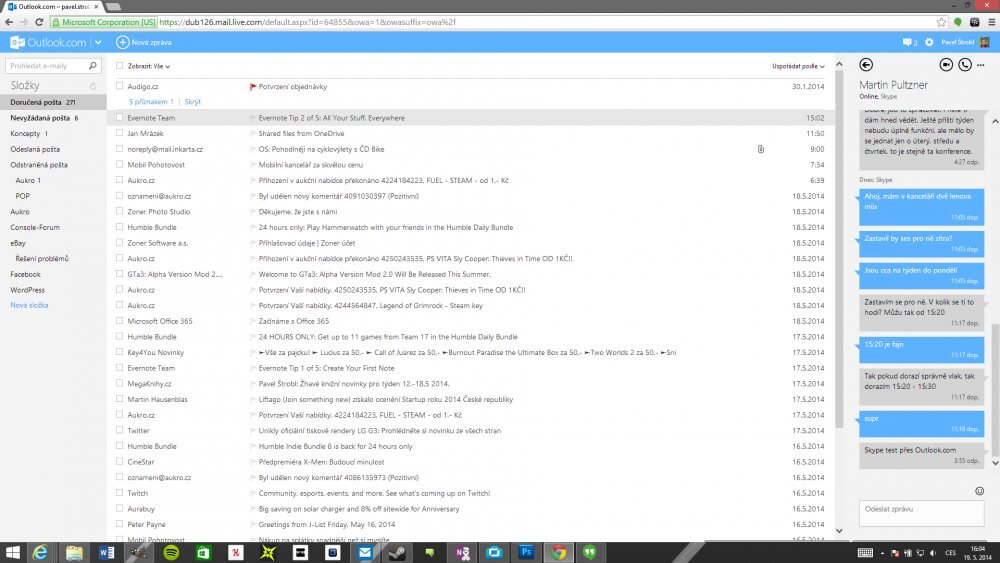Click the Odeslat zprávu chat input
This screenshot has height=563, width=1000.
click(x=921, y=513)
